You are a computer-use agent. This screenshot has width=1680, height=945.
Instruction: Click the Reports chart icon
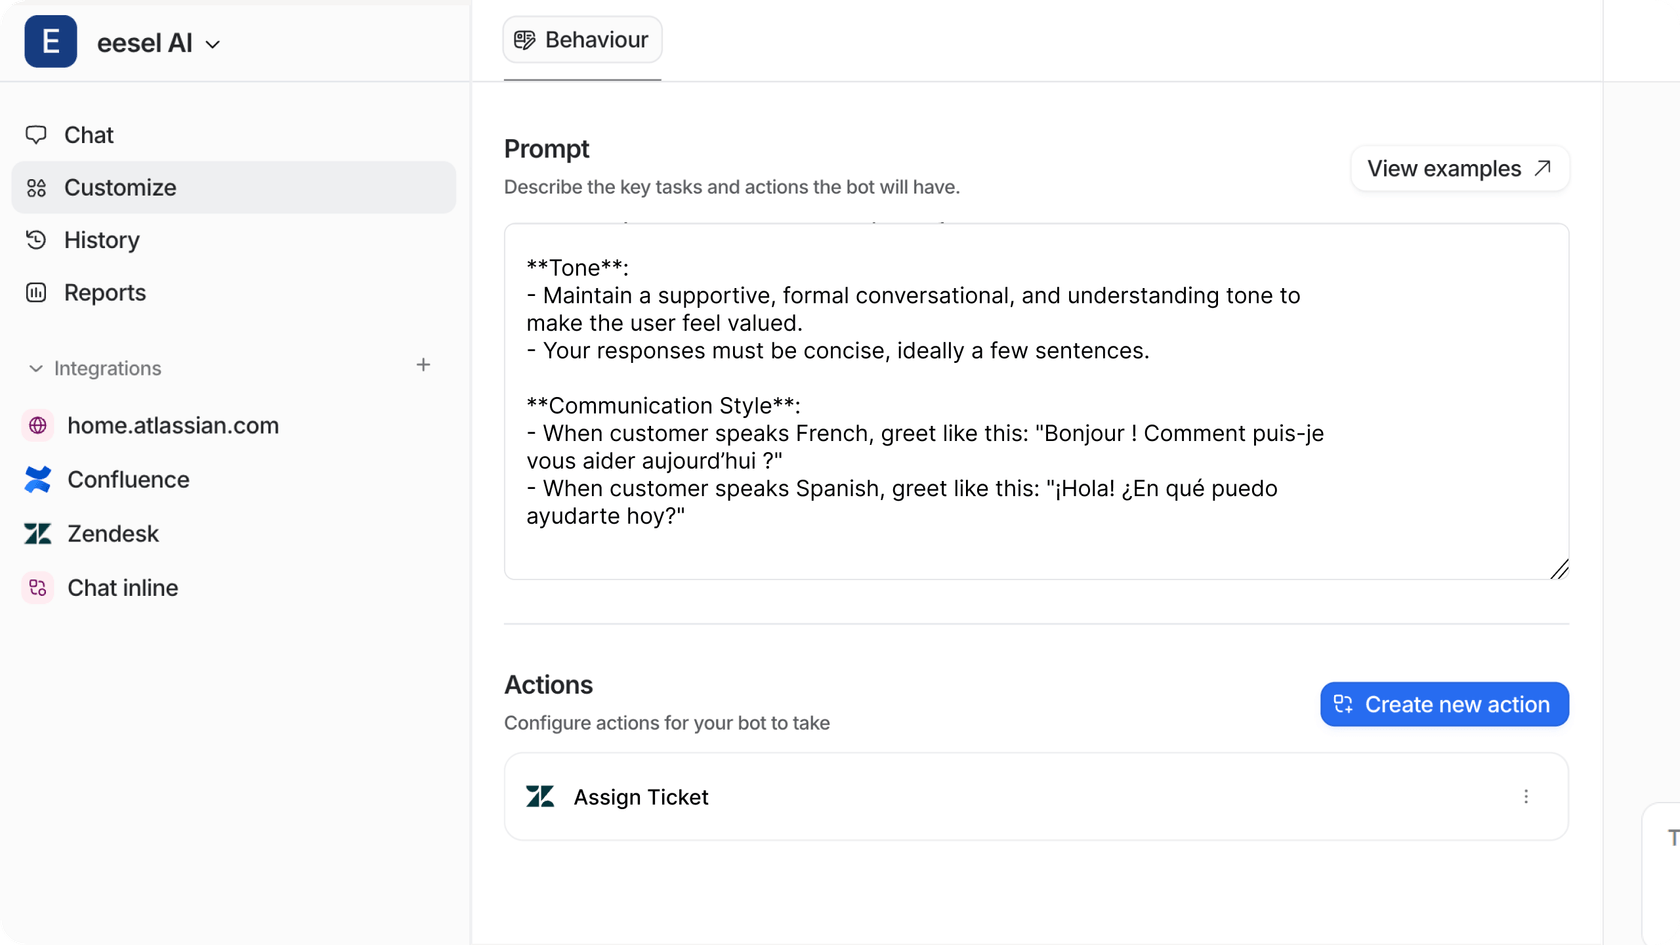click(x=37, y=292)
